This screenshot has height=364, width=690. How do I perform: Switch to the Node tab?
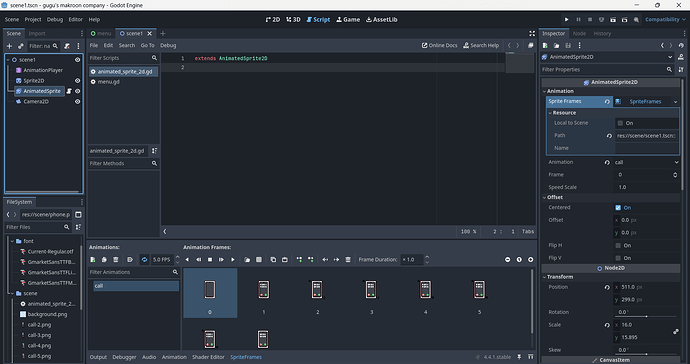pyautogui.click(x=579, y=33)
